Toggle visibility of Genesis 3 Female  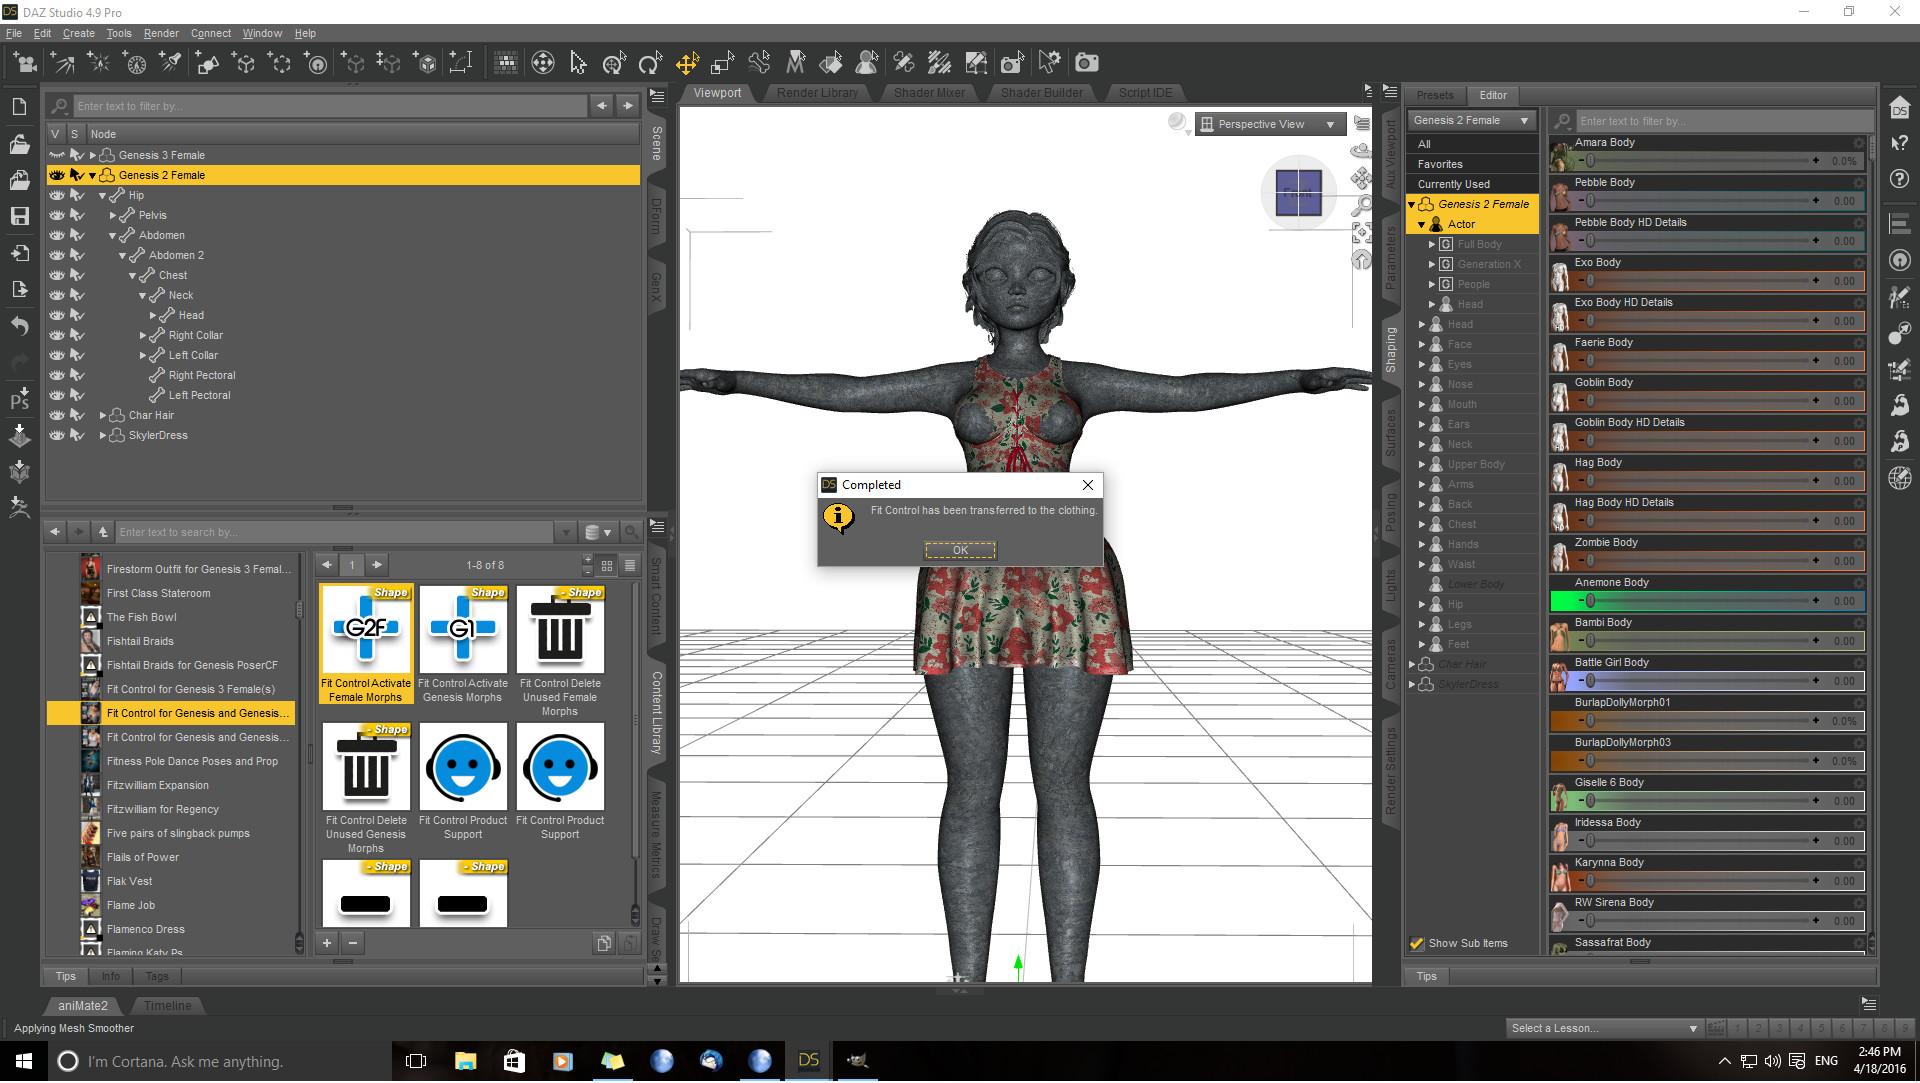tap(57, 155)
